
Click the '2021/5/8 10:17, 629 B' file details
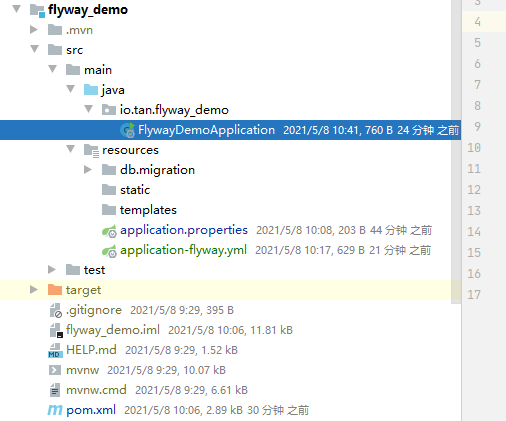pos(310,250)
